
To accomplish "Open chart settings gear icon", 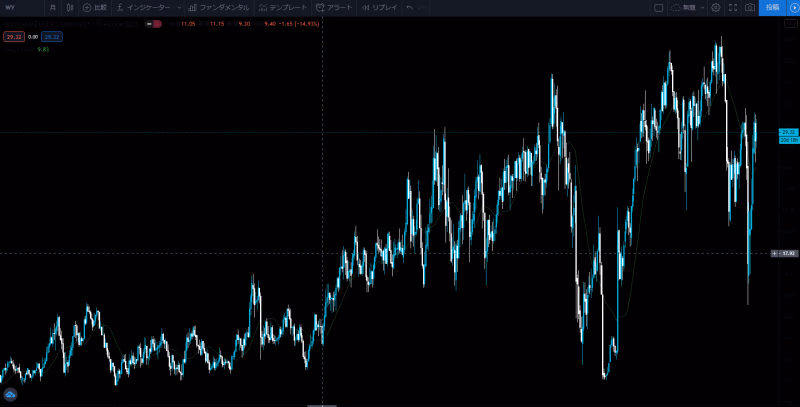I will 716,7.
